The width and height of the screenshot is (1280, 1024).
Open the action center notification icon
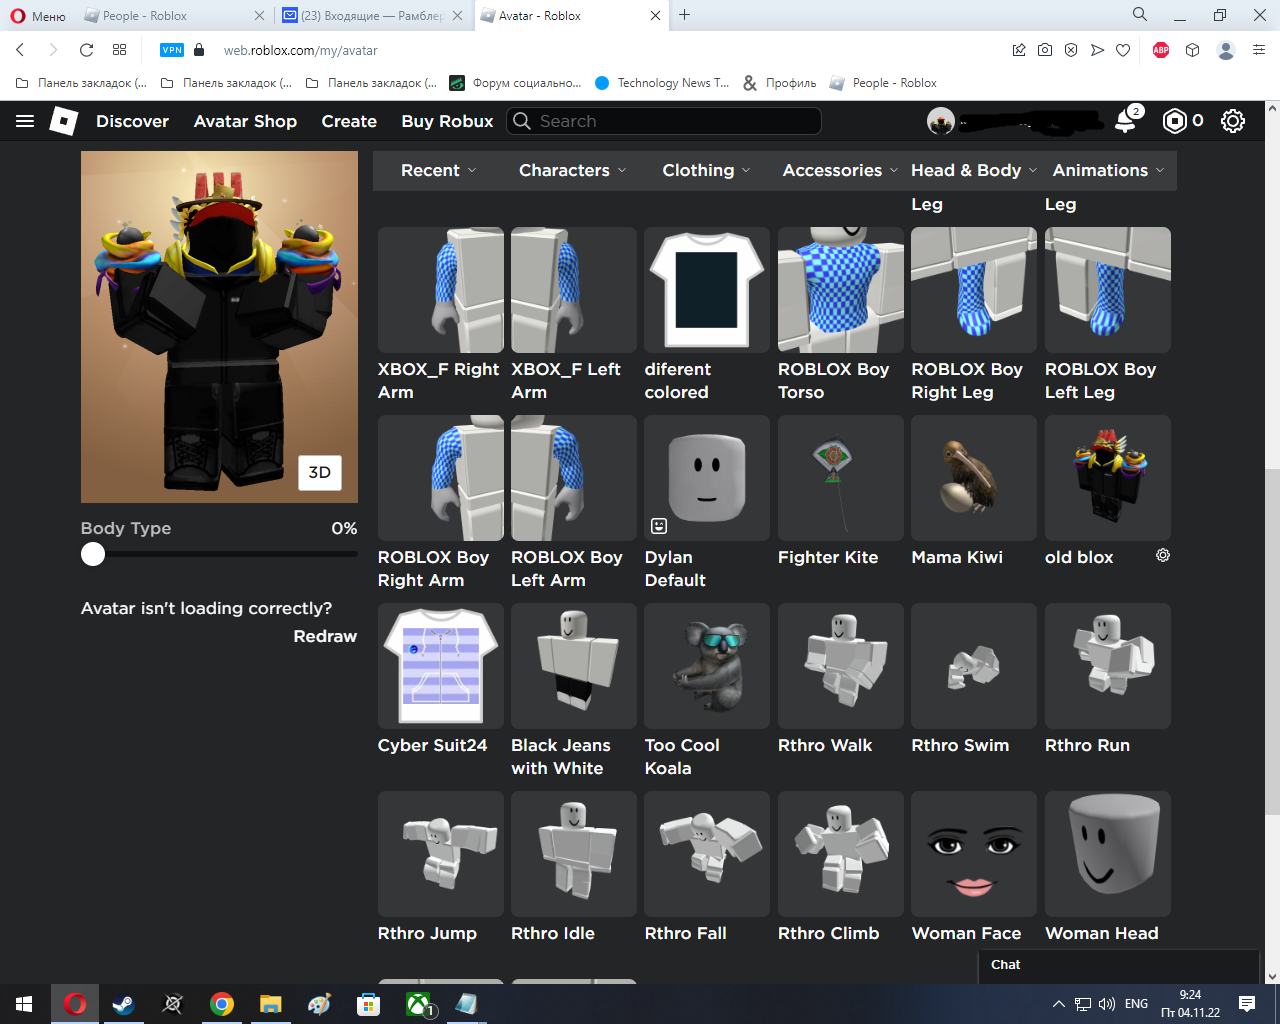(1247, 1004)
